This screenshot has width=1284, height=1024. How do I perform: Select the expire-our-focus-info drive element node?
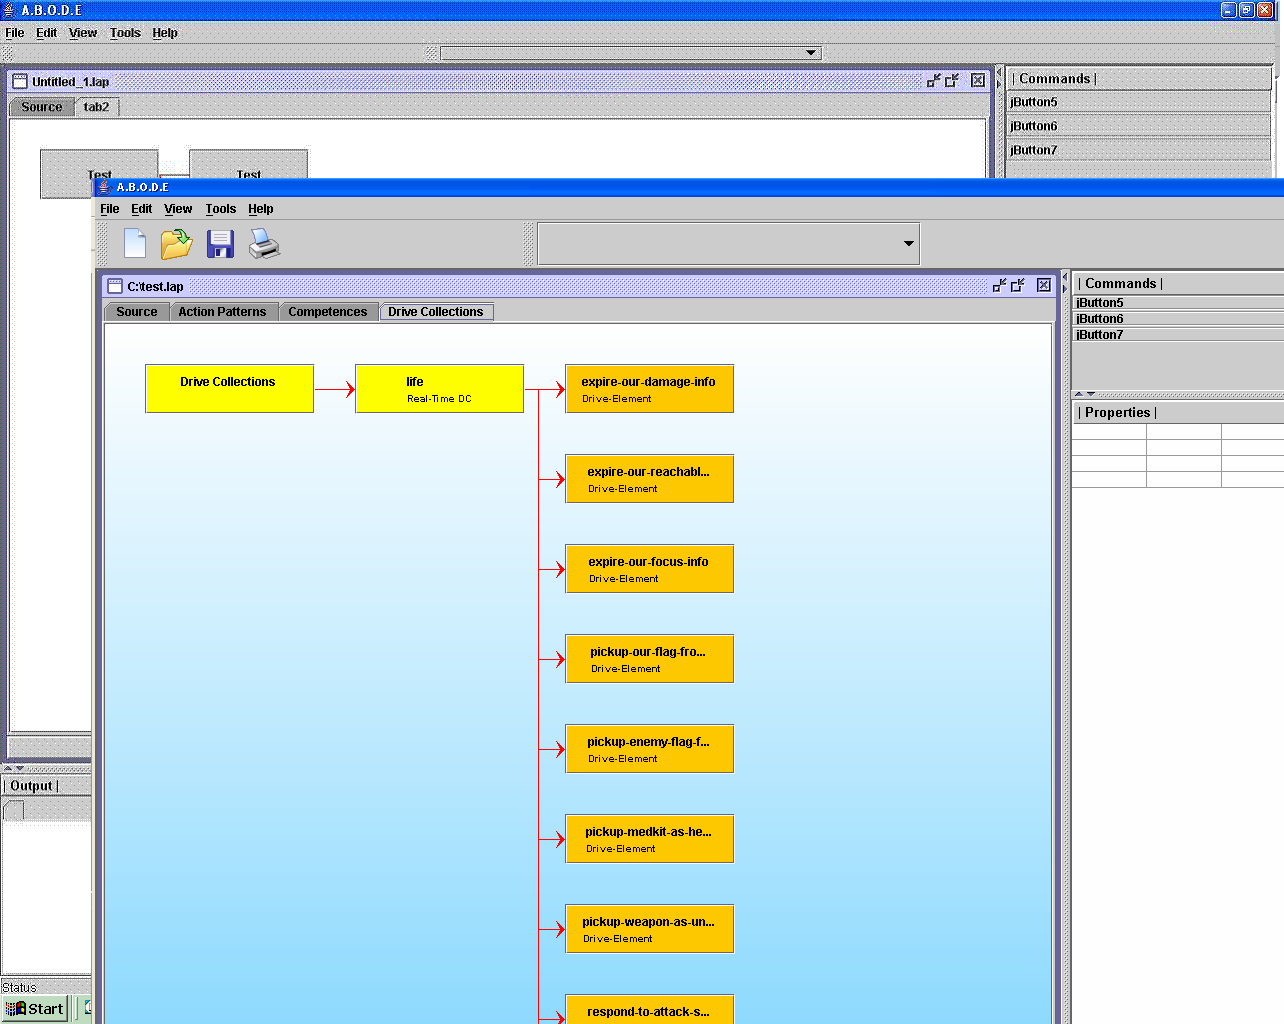click(x=649, y=569)
